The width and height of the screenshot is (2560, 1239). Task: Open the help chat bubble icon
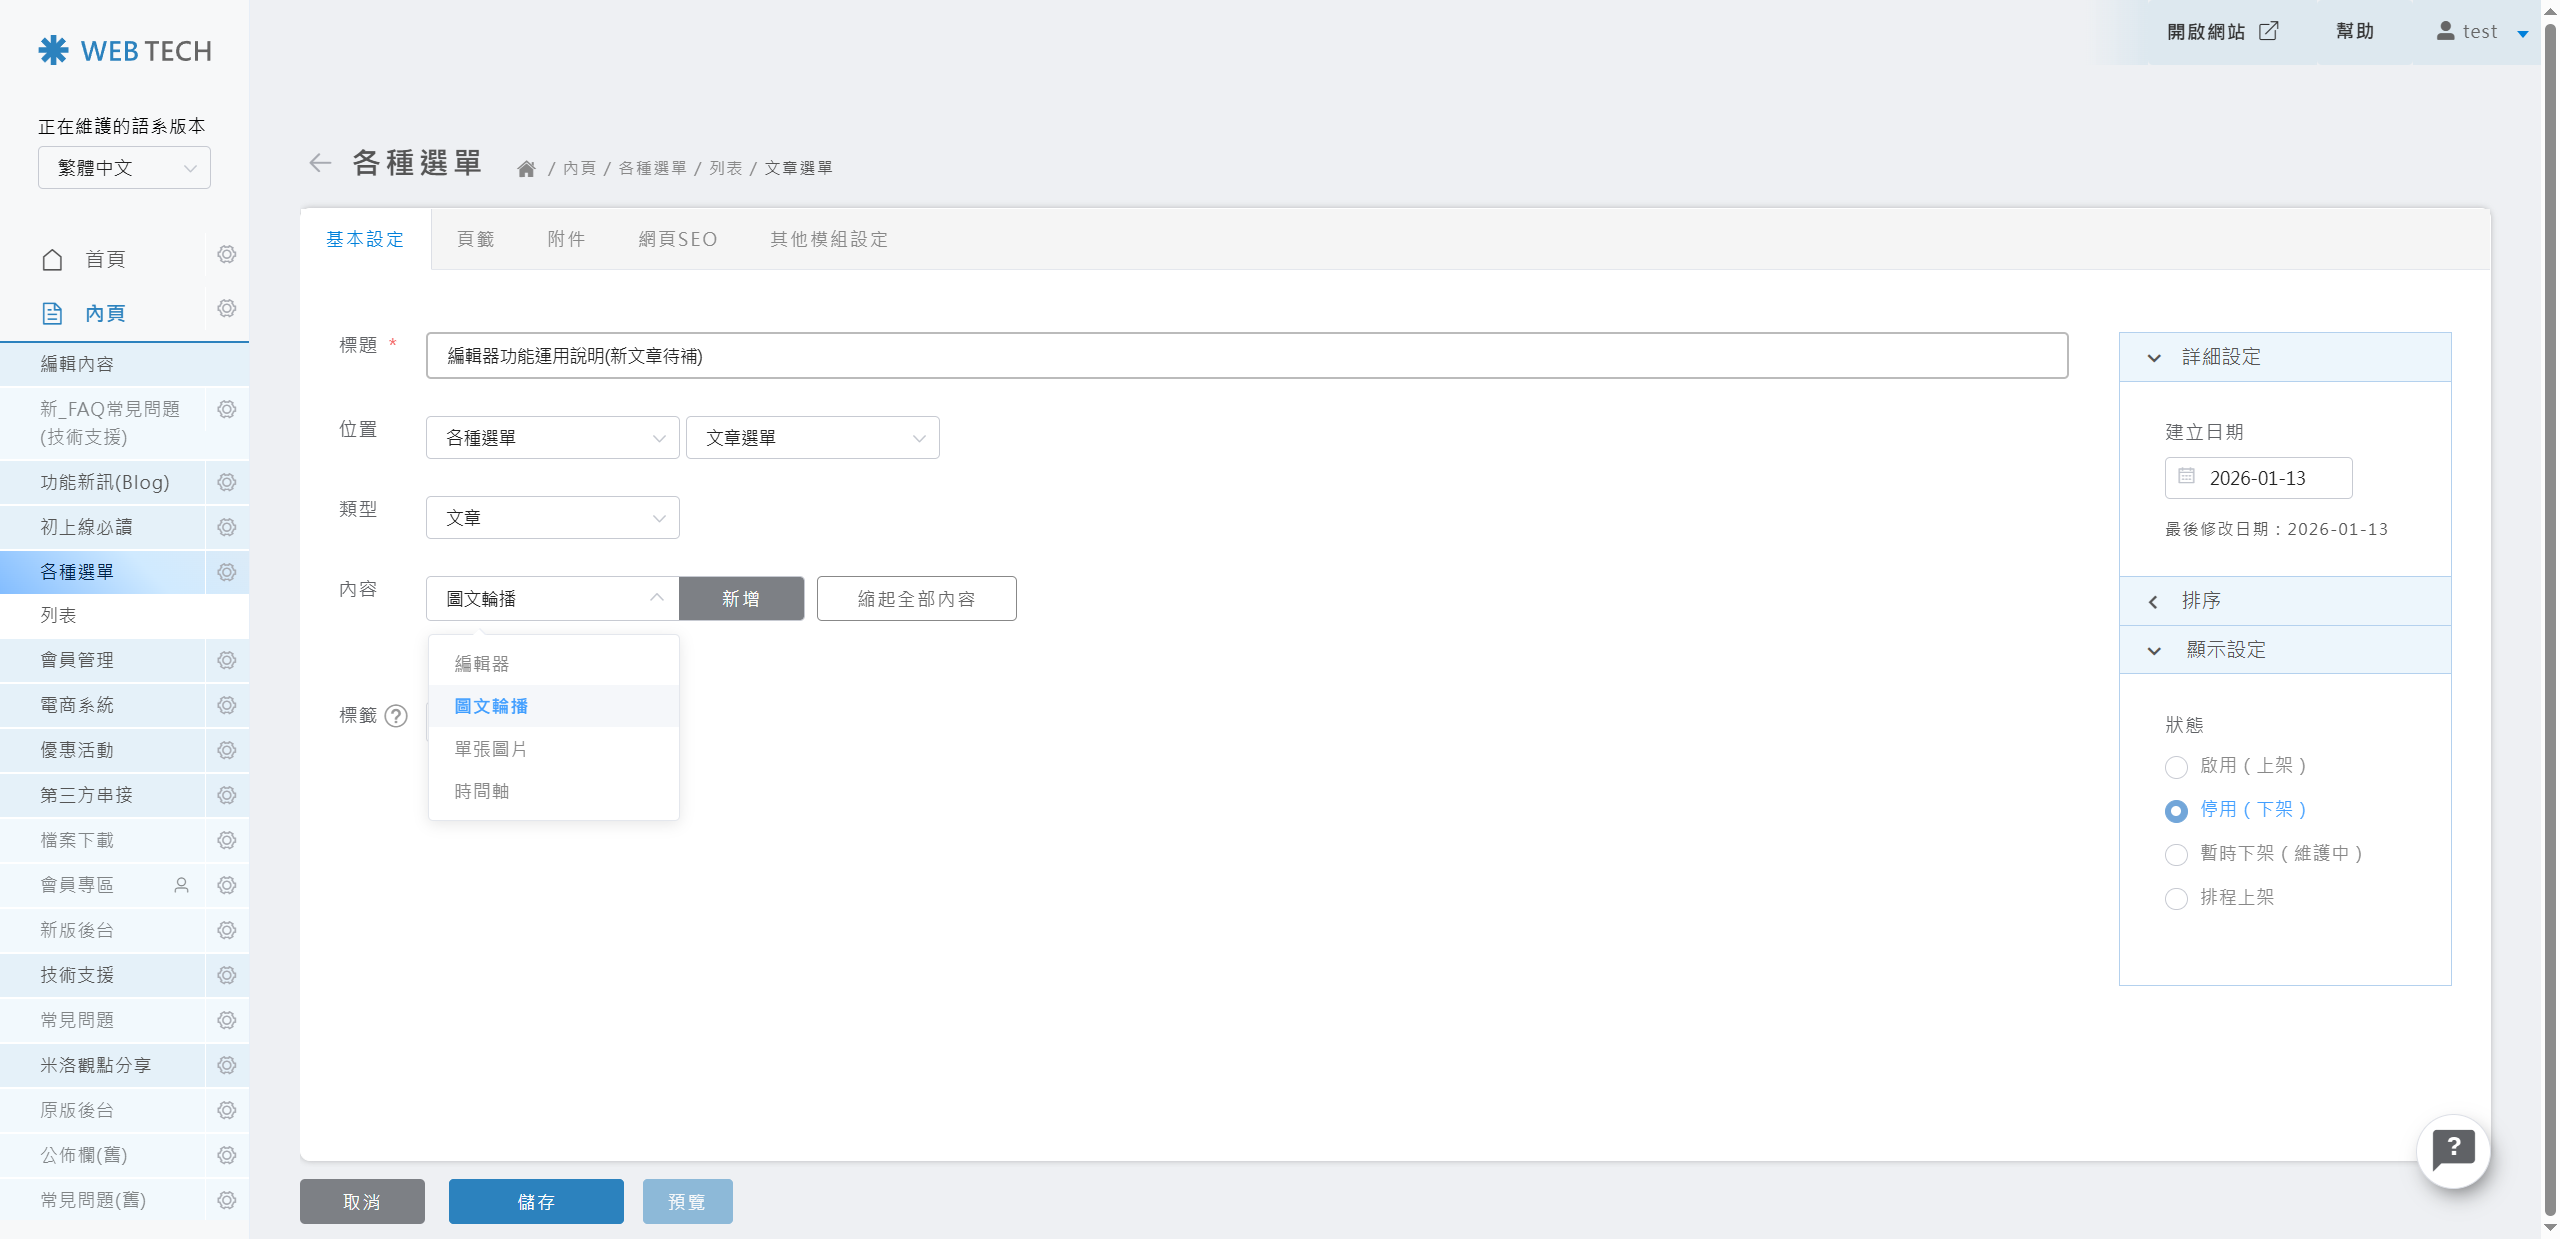tap(2453, 1150)
